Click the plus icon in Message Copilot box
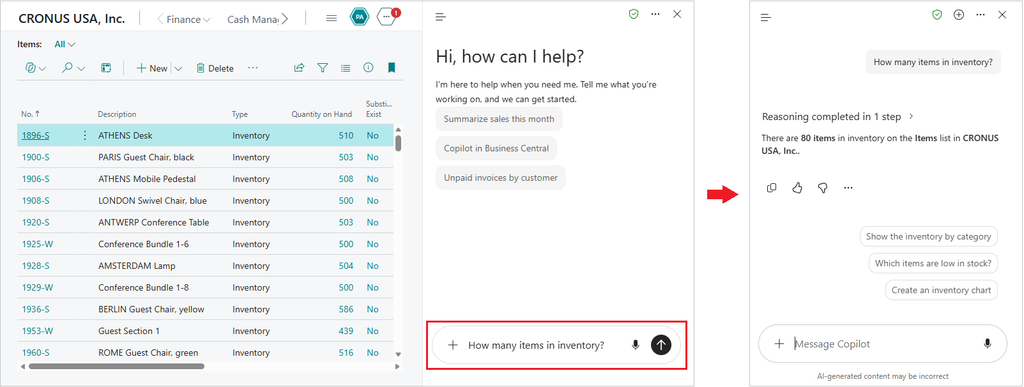1024x387 pixels. pos(778,344)
